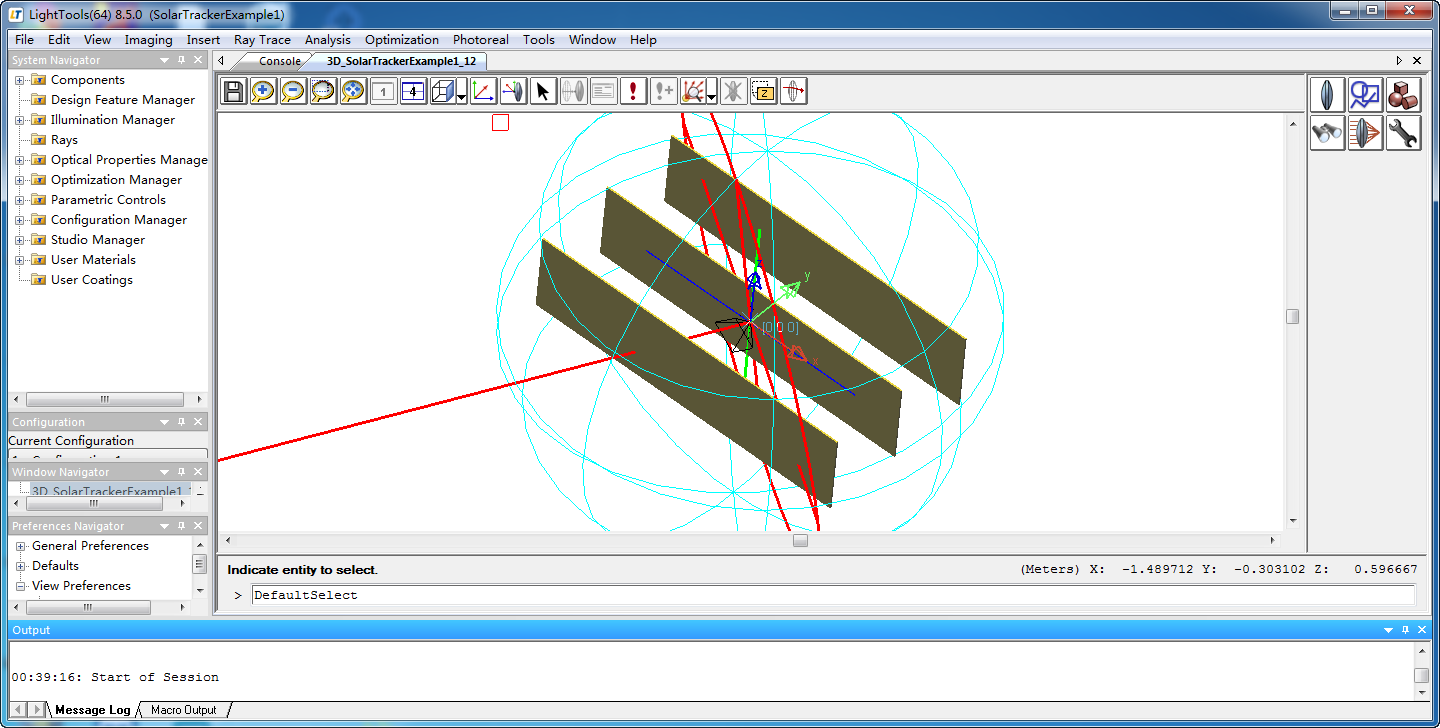Switch to four-view layout icon '4'
This screenshot has width=1440, height=728.
click(x=413, y=92)
